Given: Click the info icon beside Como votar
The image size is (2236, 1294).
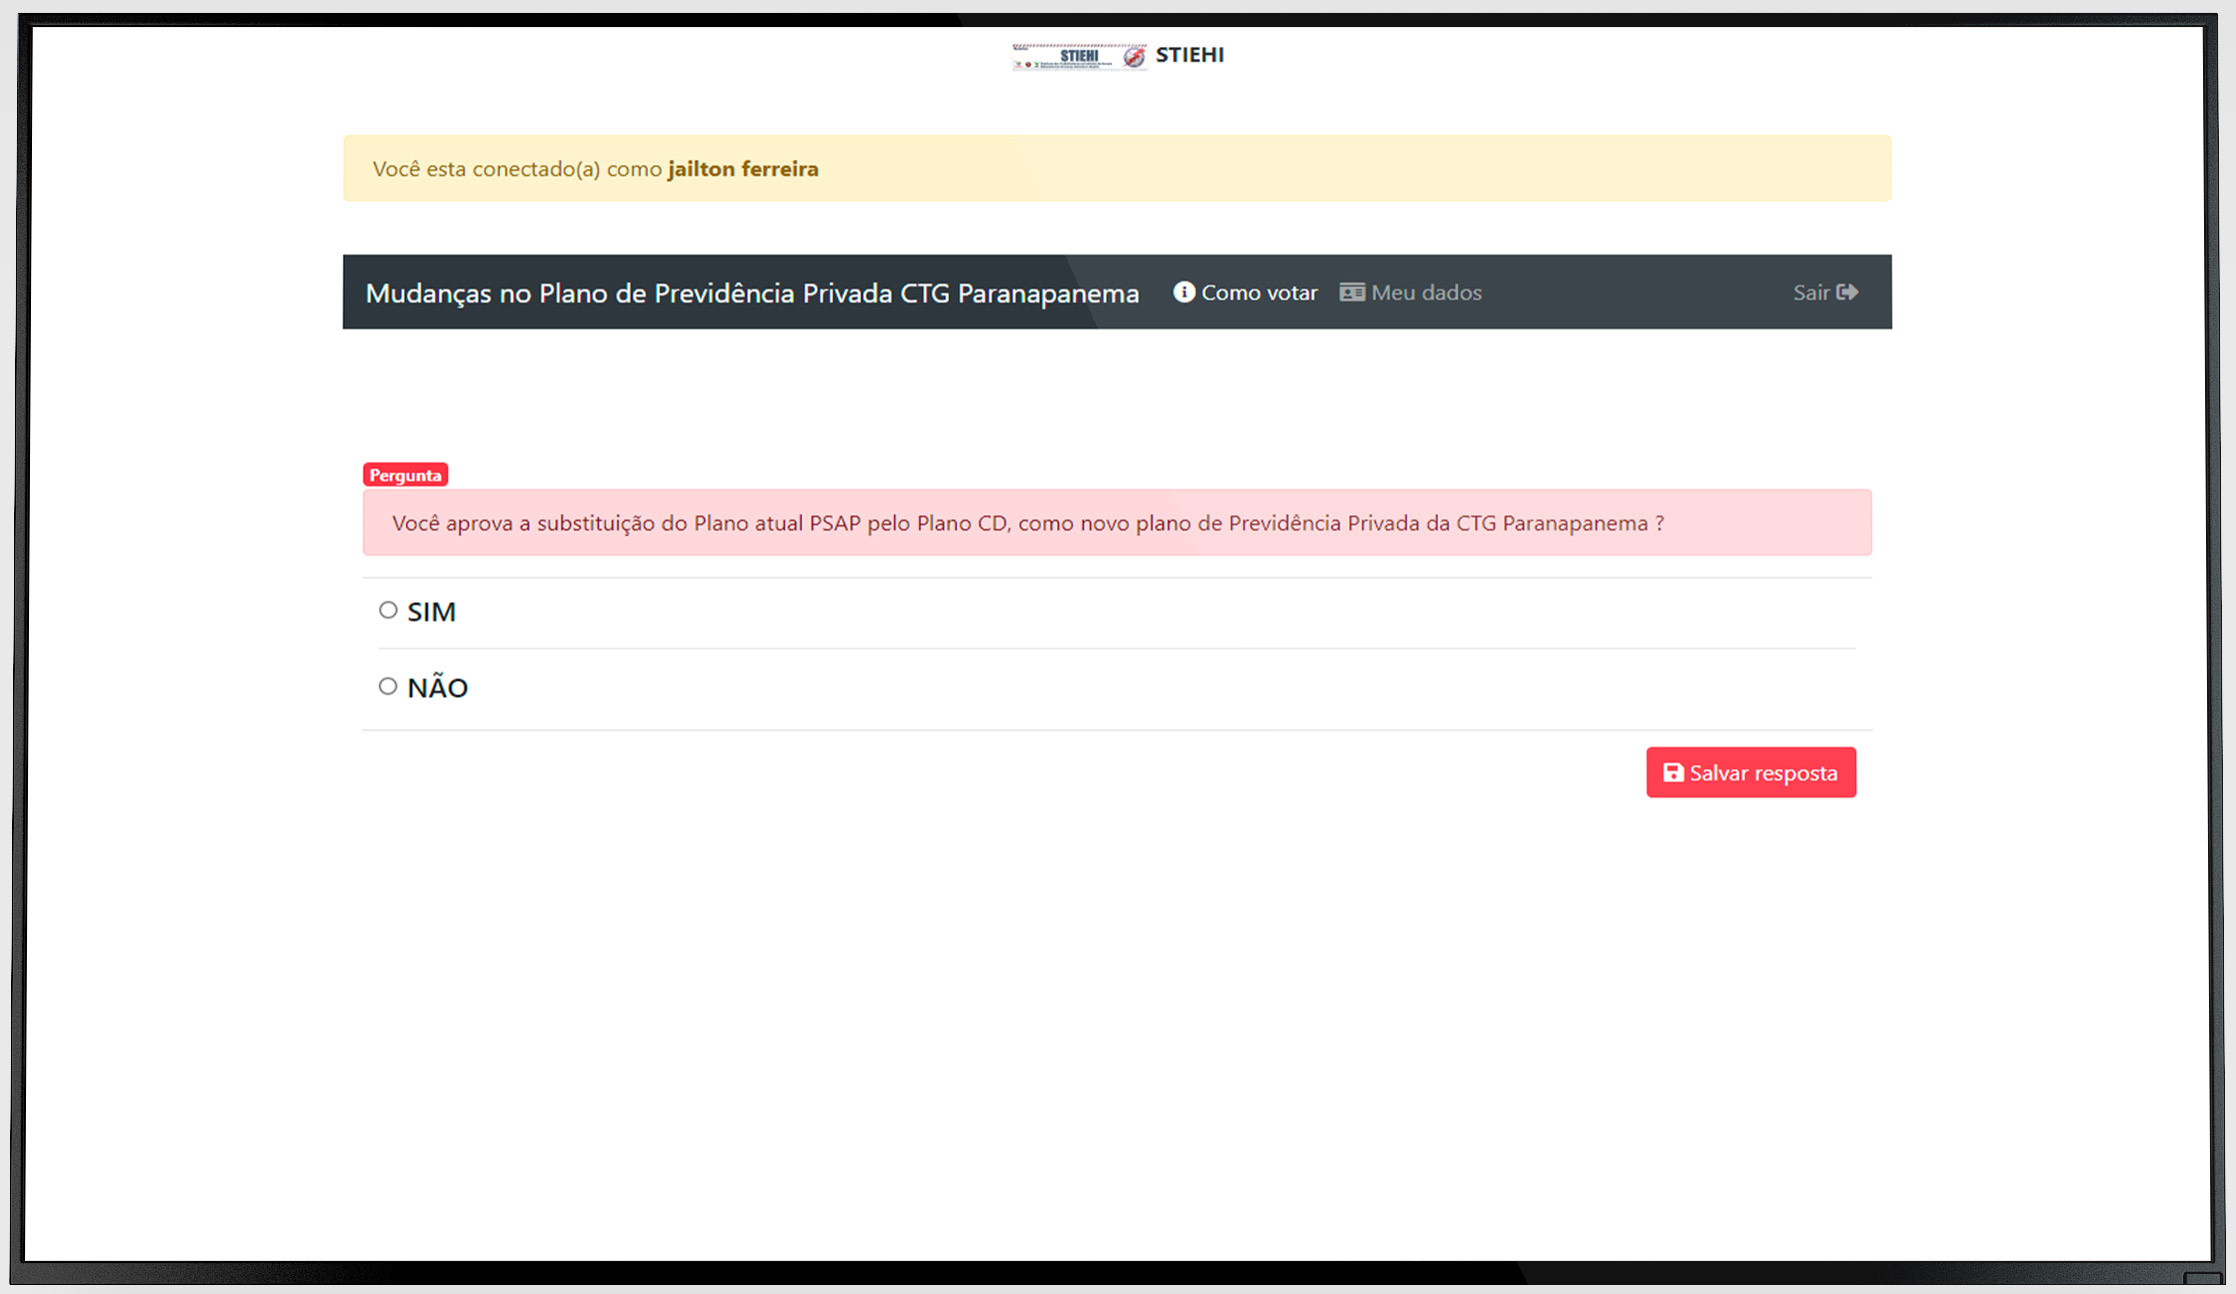Looking at the screenshot, I should 1184,292.
